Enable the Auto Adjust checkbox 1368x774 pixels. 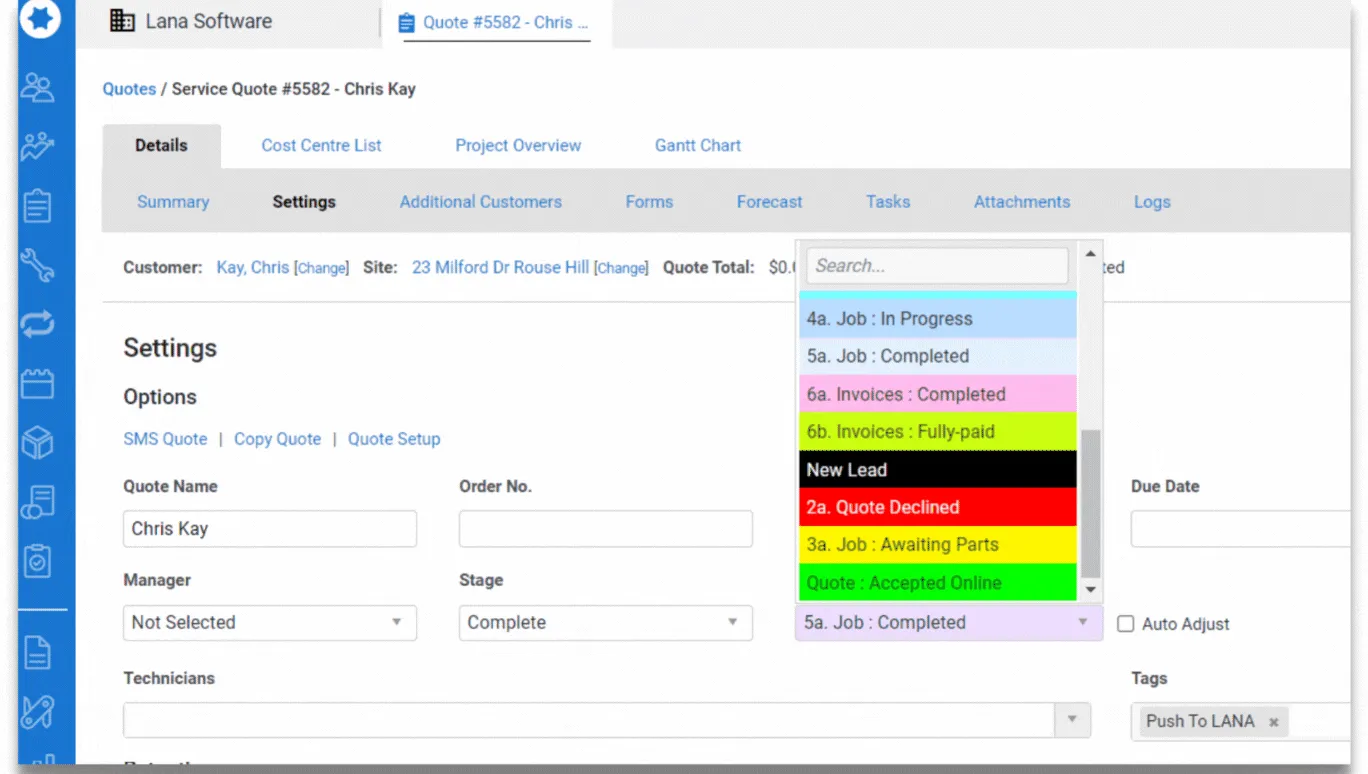pos(1126,623)
